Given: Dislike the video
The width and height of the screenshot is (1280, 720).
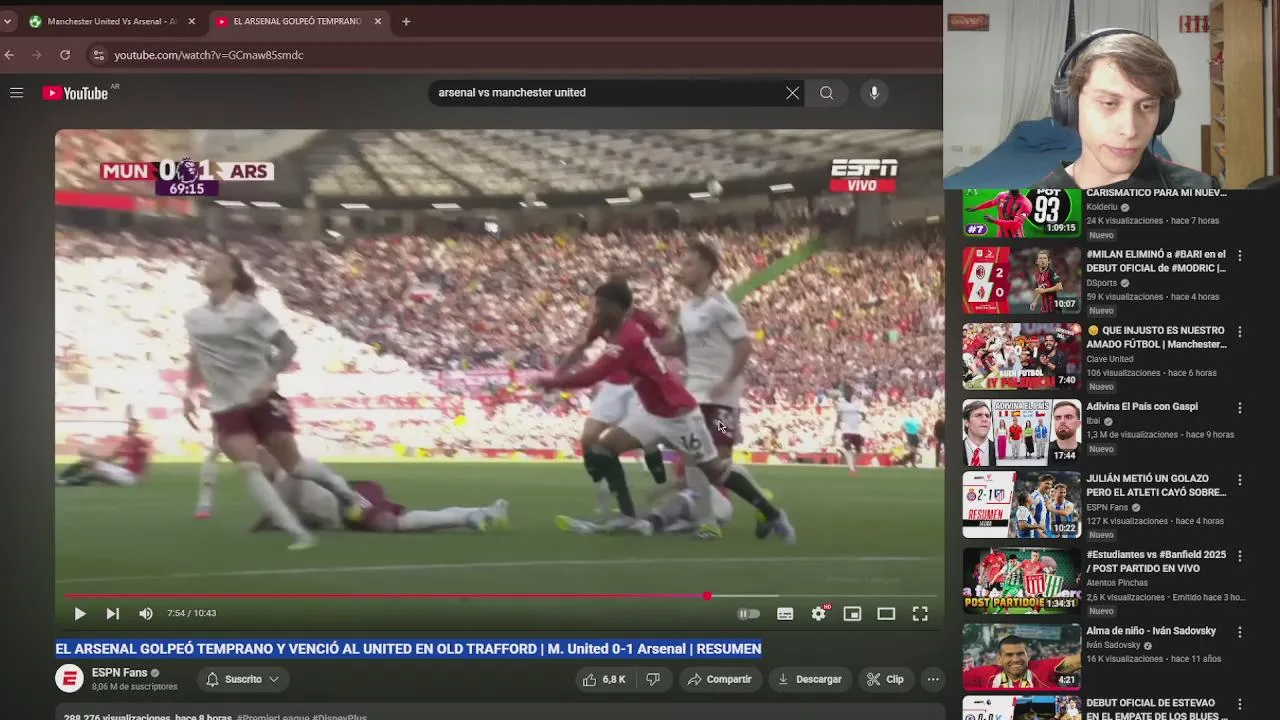Looking at the screenshot, I should 653,679.
